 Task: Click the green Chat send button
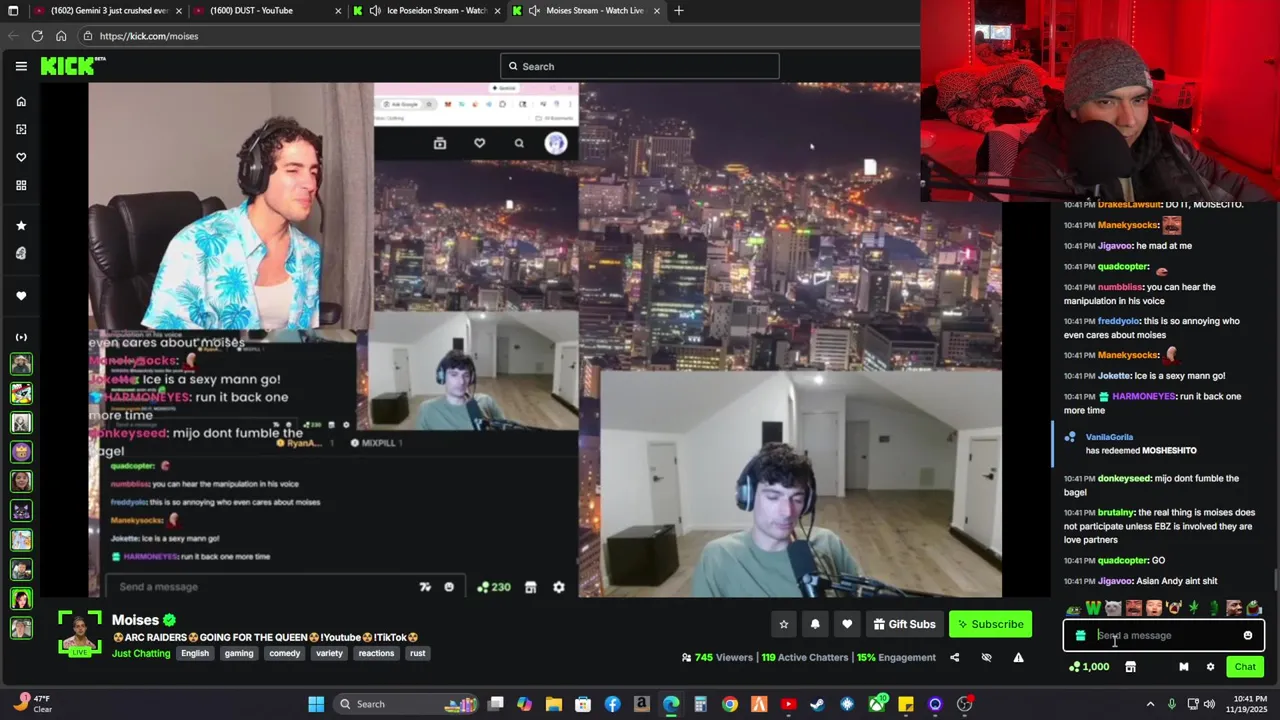pyautogui.click(x=1245, y=667)
